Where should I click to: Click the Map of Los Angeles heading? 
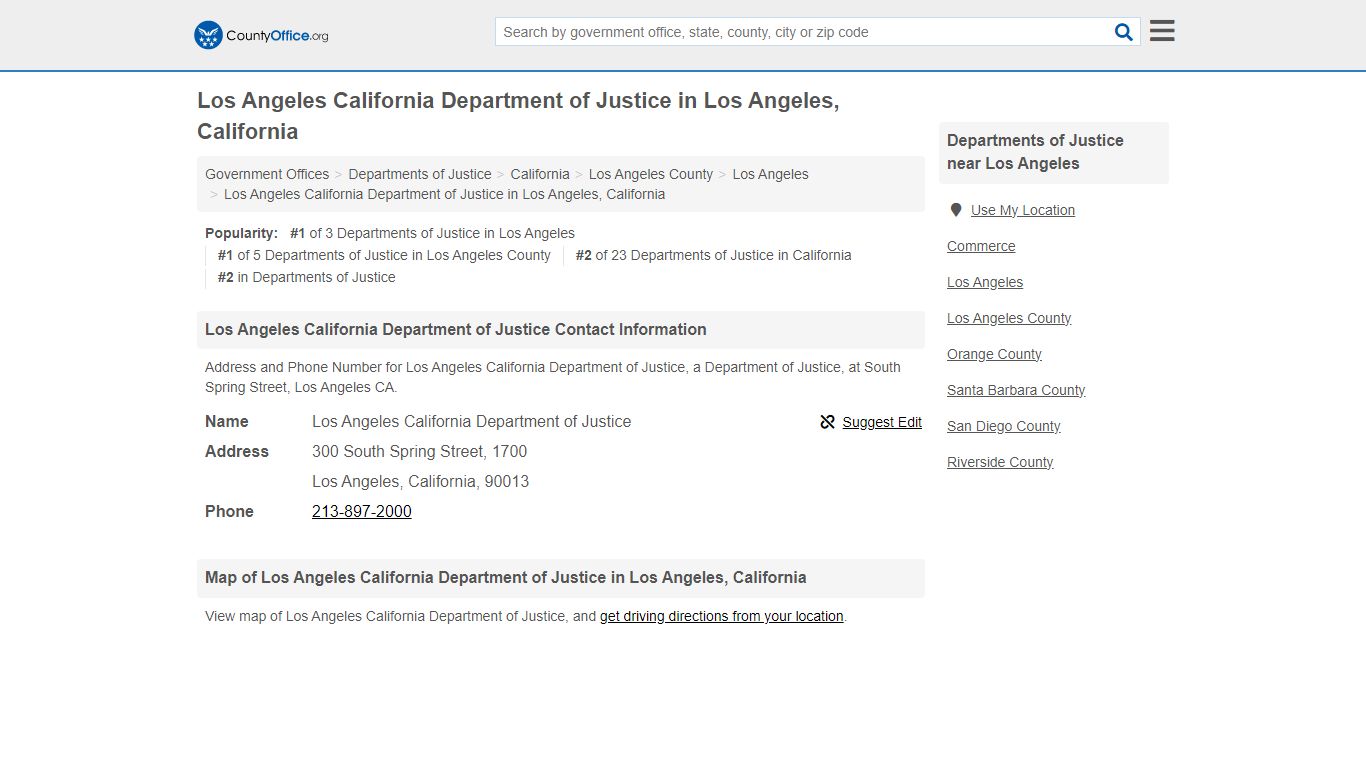560,578
